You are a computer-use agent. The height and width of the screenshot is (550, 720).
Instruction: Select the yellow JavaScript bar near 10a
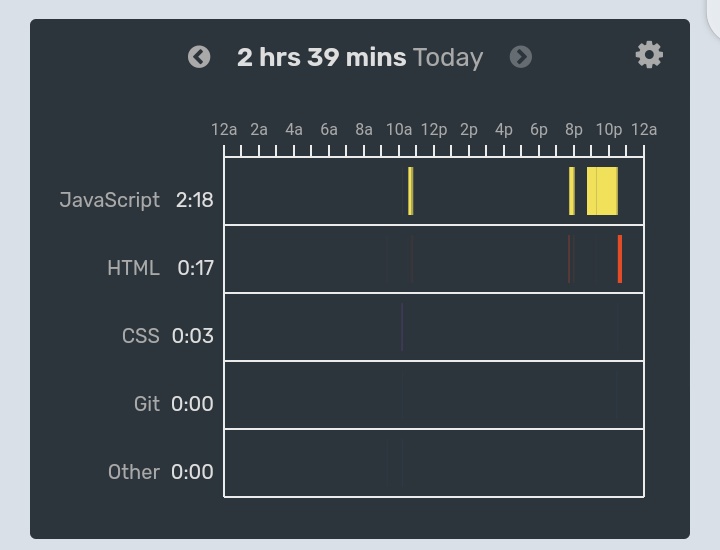click(x=411, y=191)
